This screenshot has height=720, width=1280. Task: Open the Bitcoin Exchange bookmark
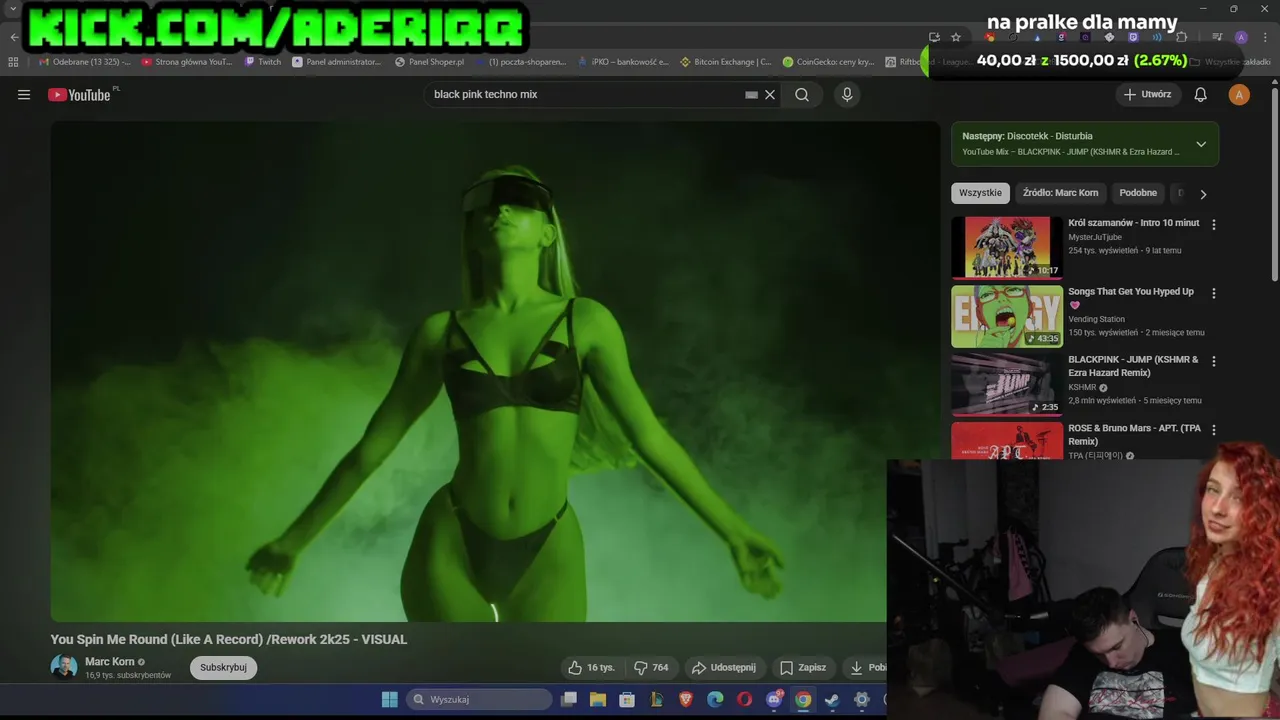725,62
